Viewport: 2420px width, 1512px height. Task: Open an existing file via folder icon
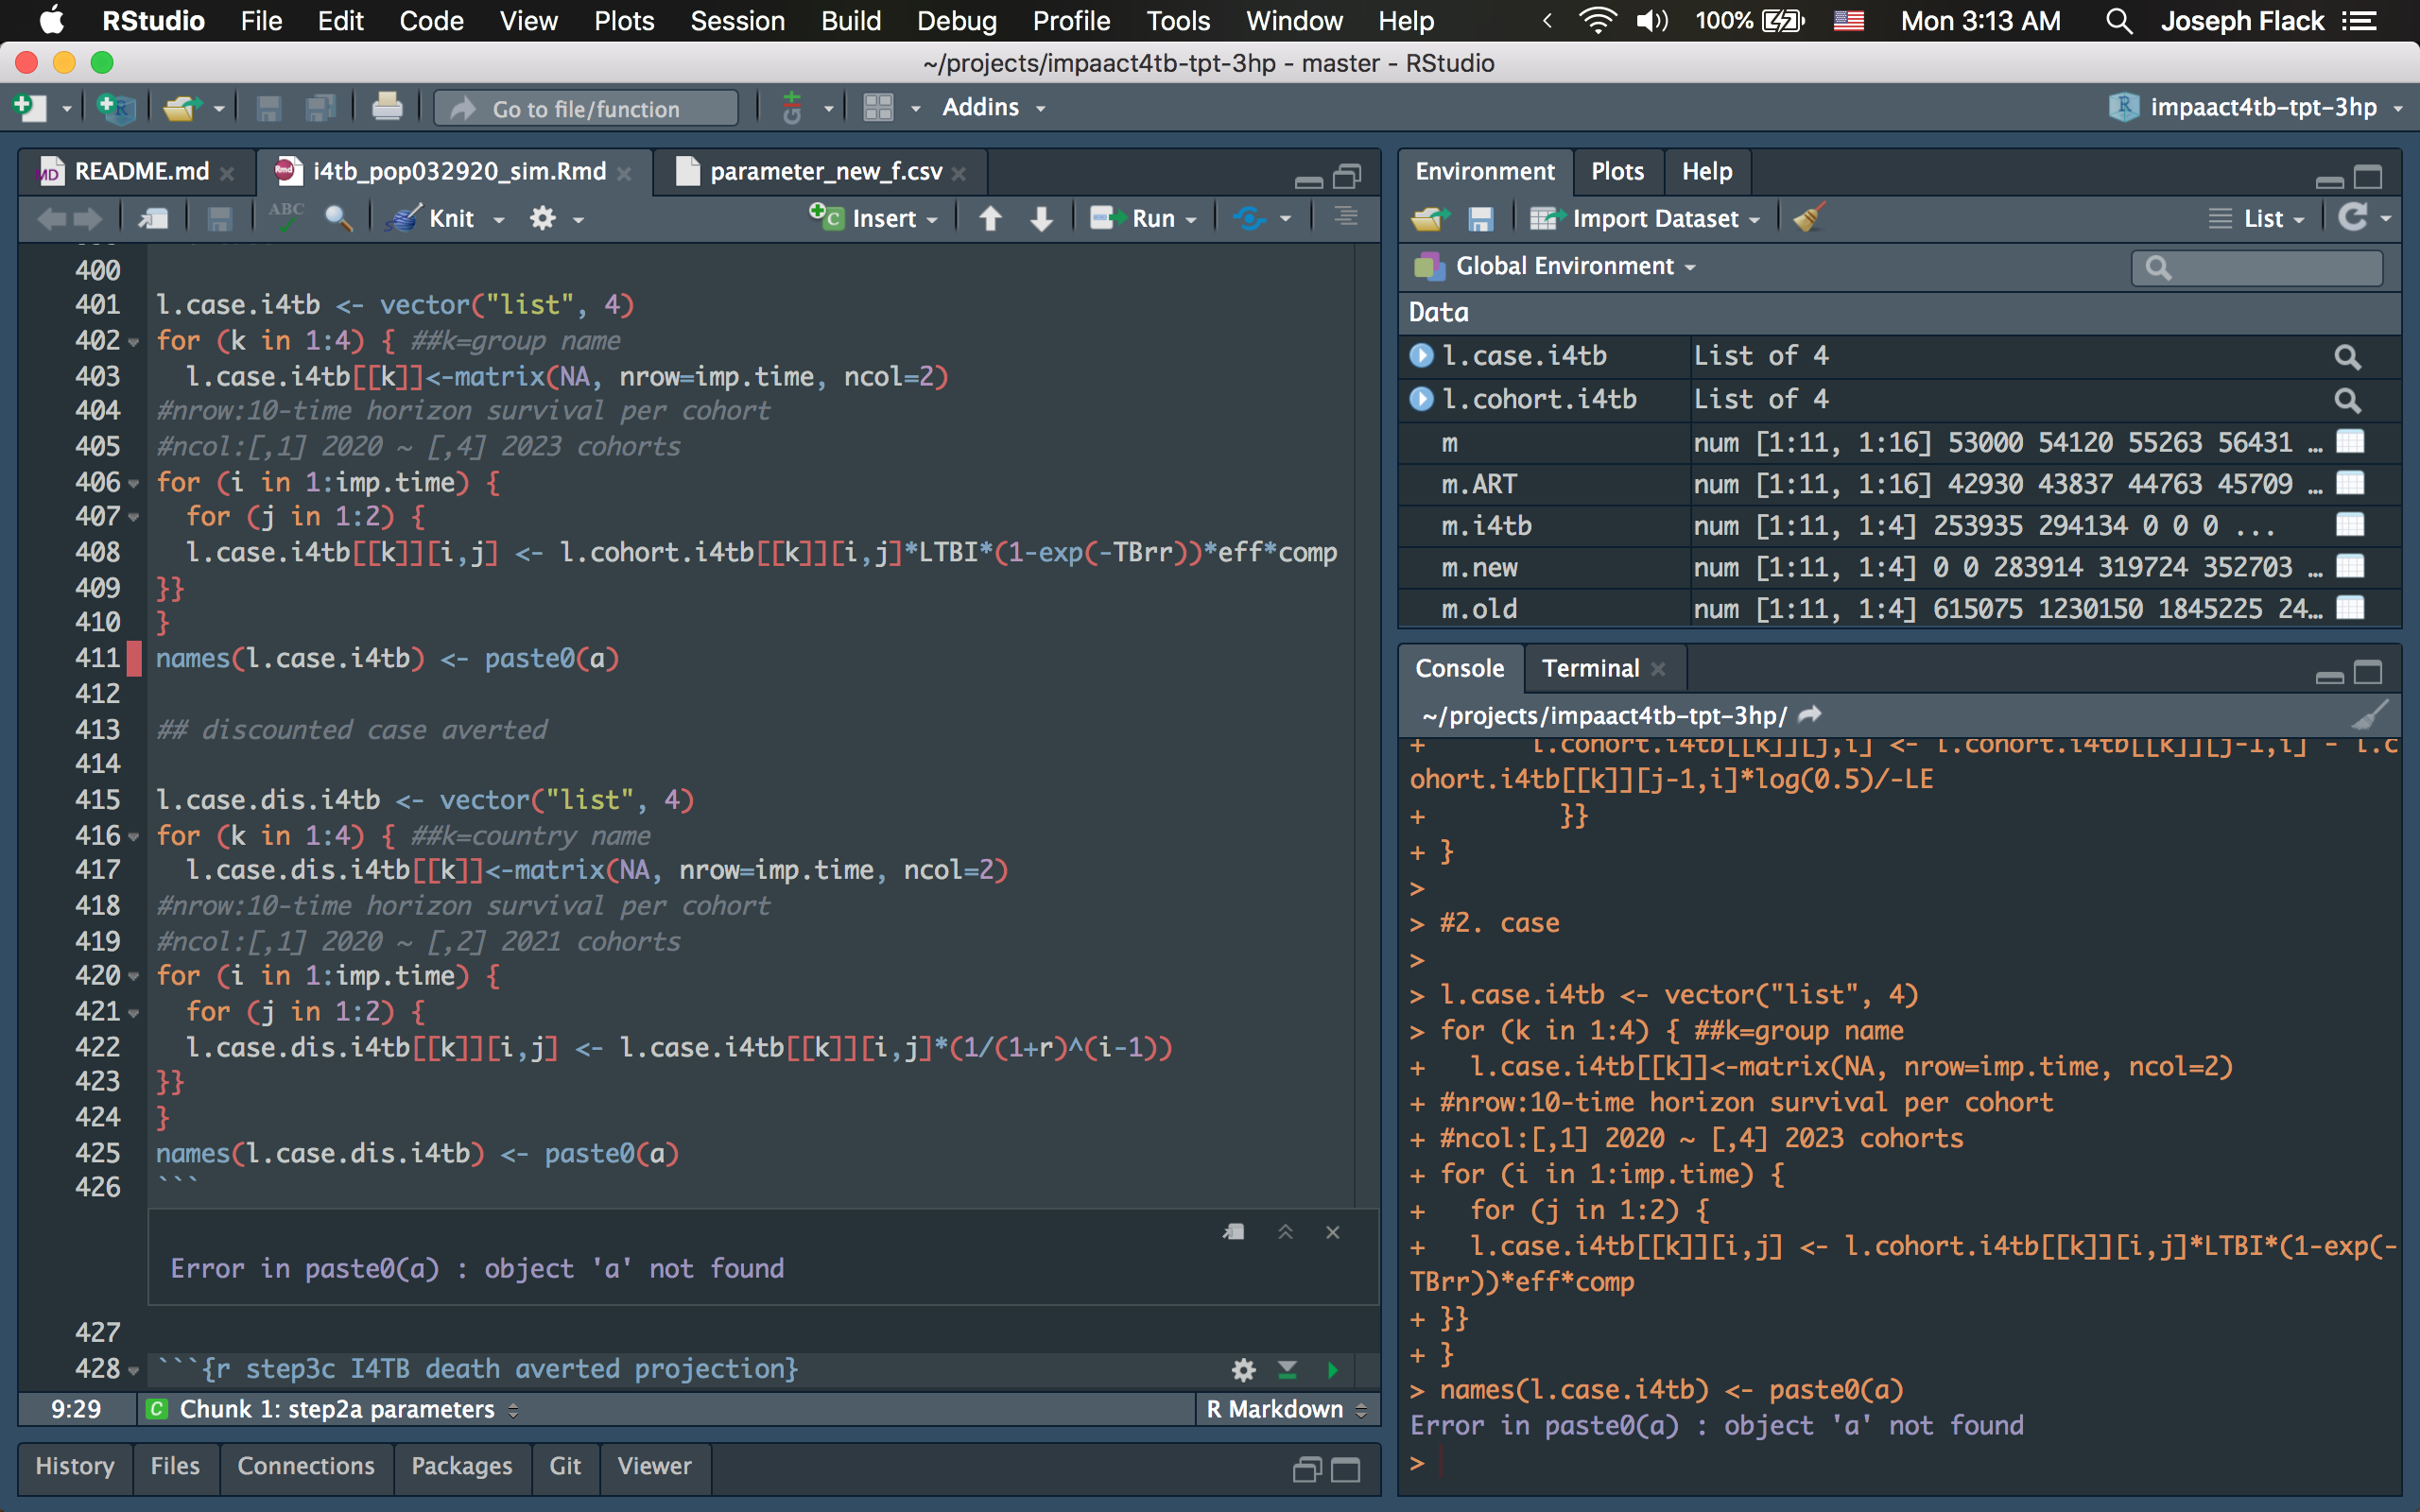[x=182, y=107]
